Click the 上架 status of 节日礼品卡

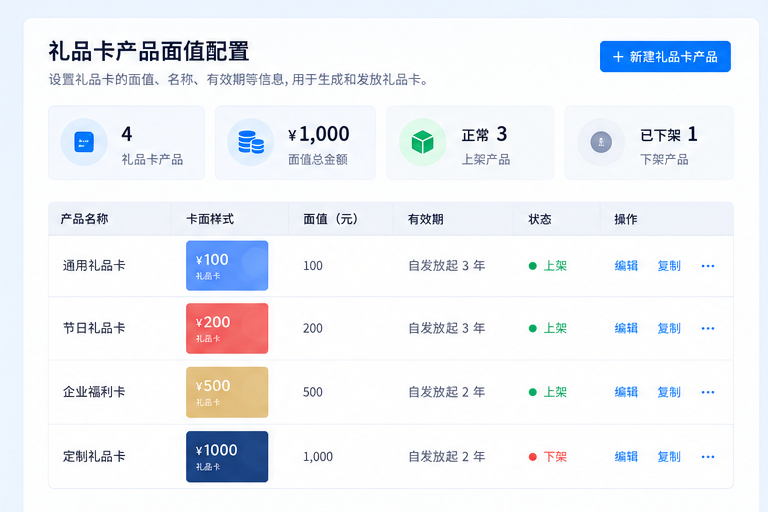(x=548, y=328)
